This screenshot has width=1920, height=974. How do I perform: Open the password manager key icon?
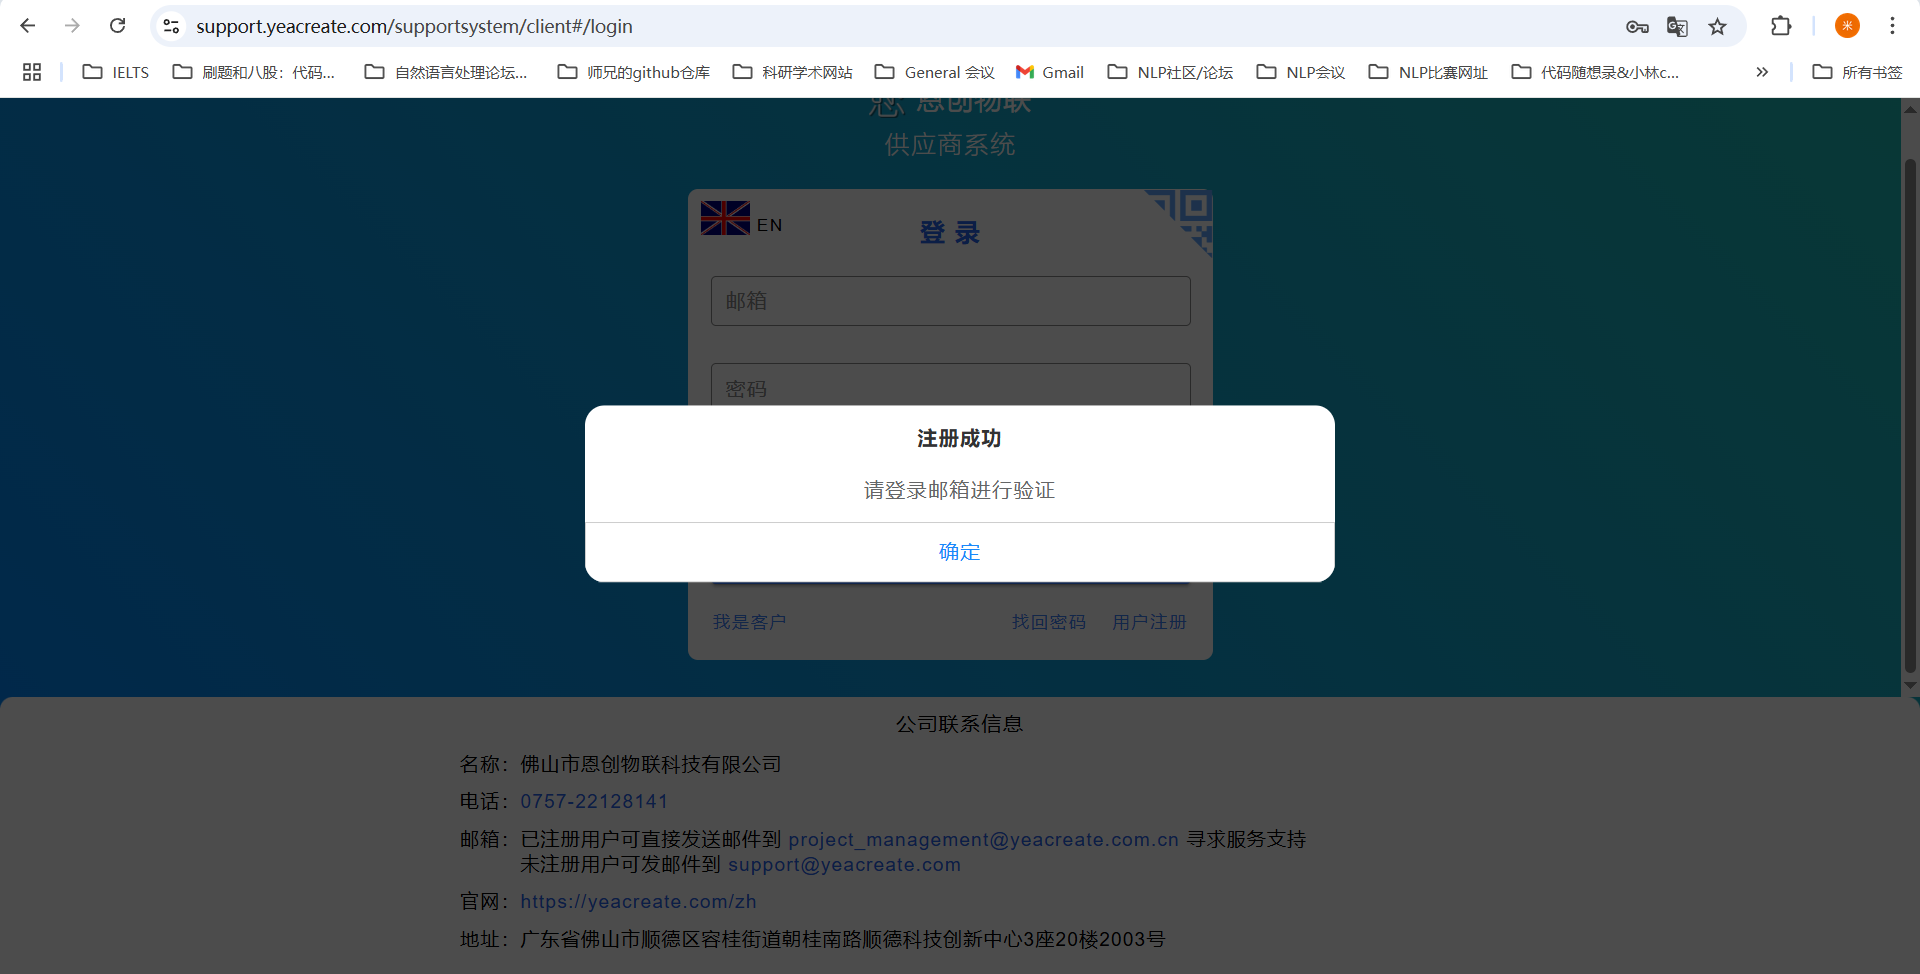click(1637, 27)
